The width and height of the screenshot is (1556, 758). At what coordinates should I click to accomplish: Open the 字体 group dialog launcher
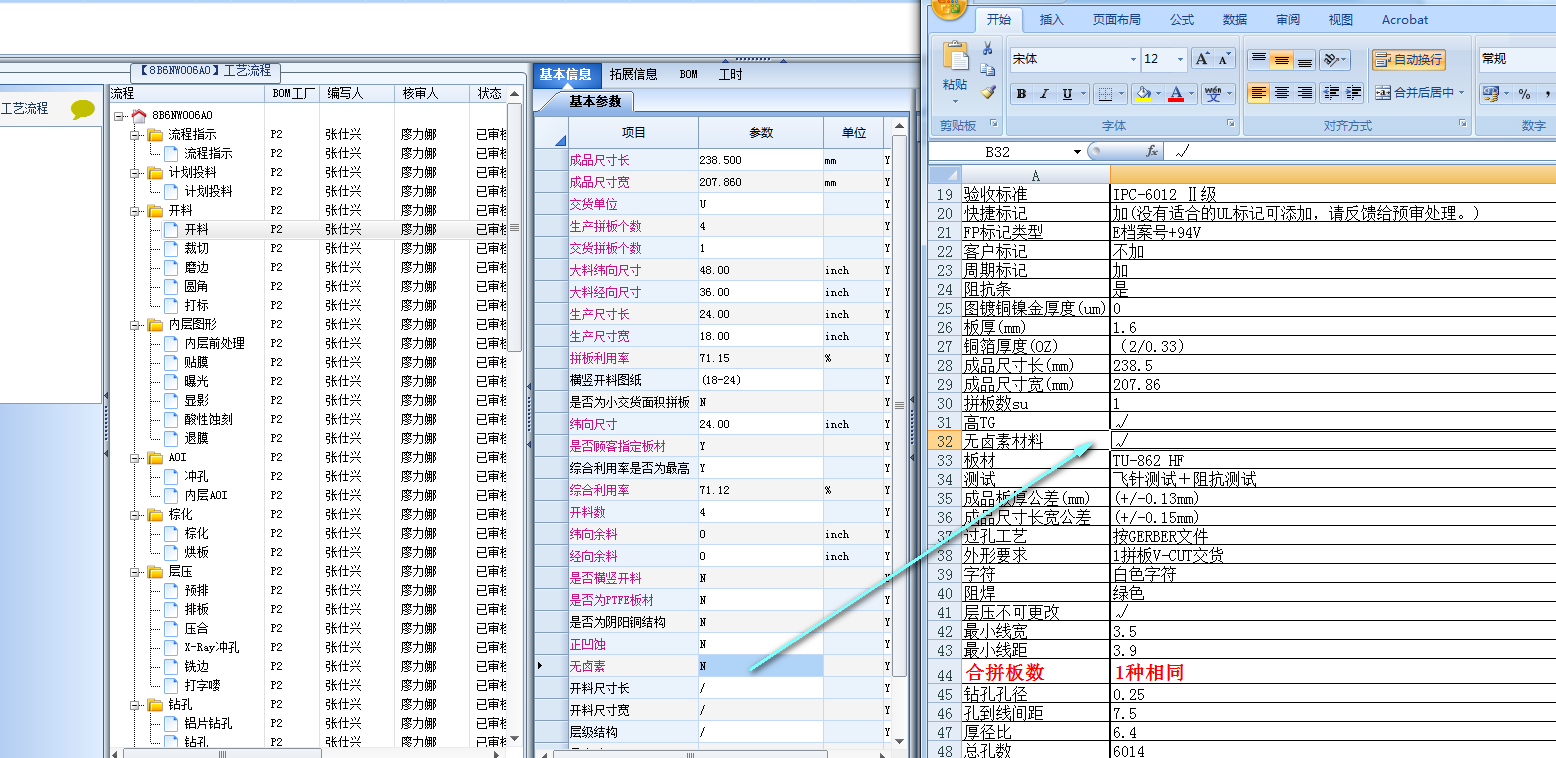[x=1232, y=124]
